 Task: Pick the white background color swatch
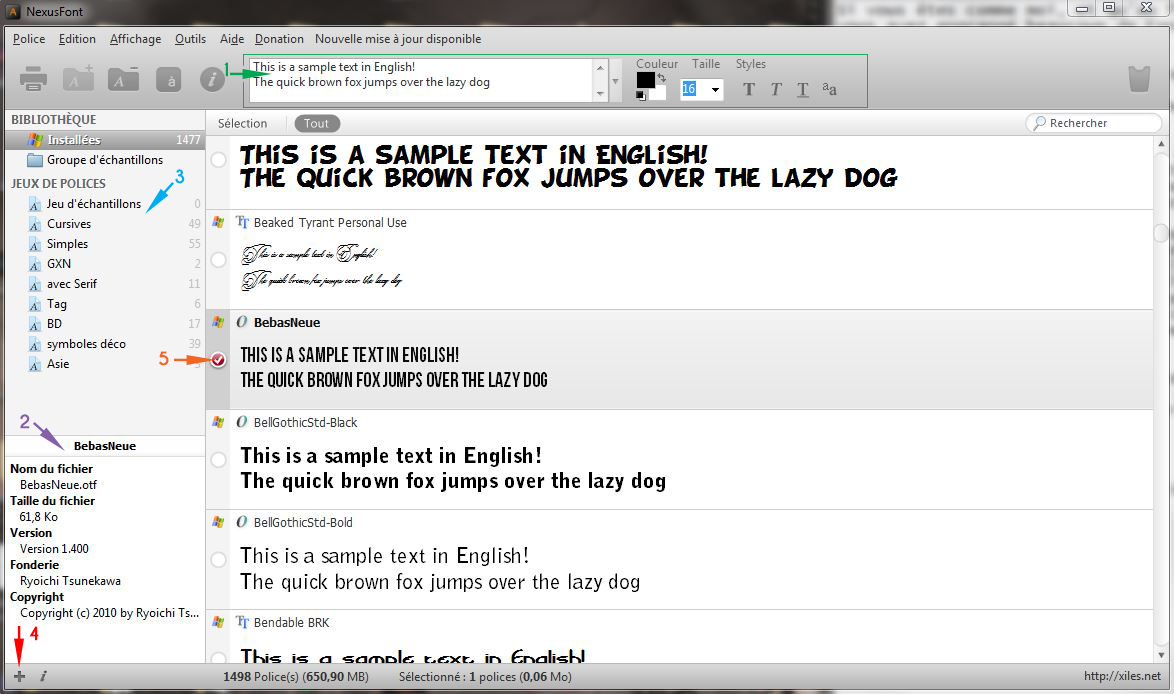(659, 93)
